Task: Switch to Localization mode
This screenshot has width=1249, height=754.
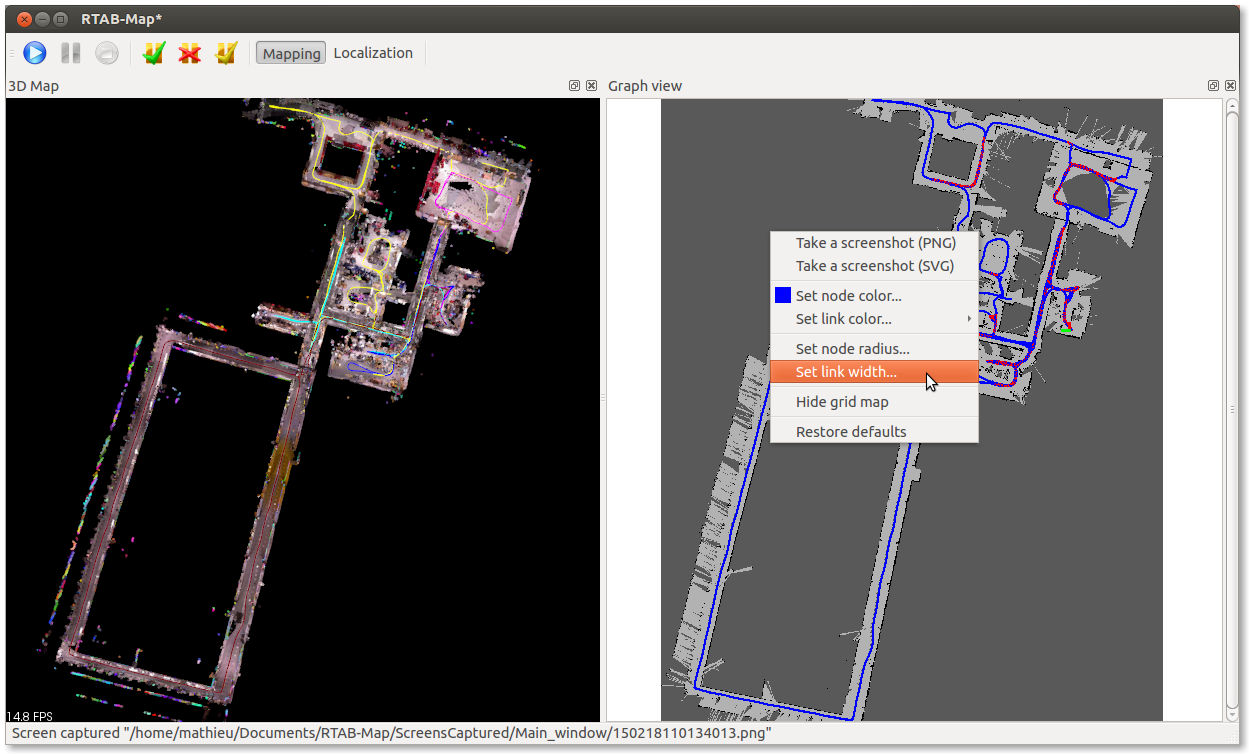Action: (373, 53)
